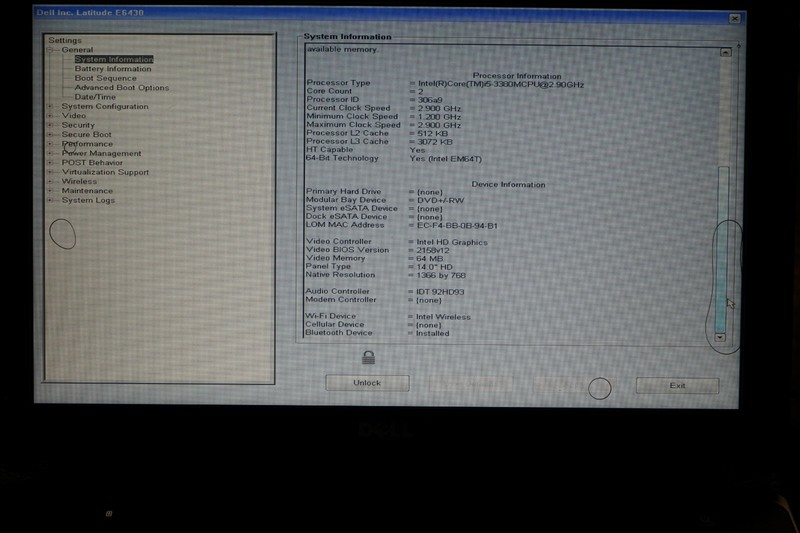Screen dimensions: 800x533
Task: Expand the System Logs node
Action: (51, 200)
